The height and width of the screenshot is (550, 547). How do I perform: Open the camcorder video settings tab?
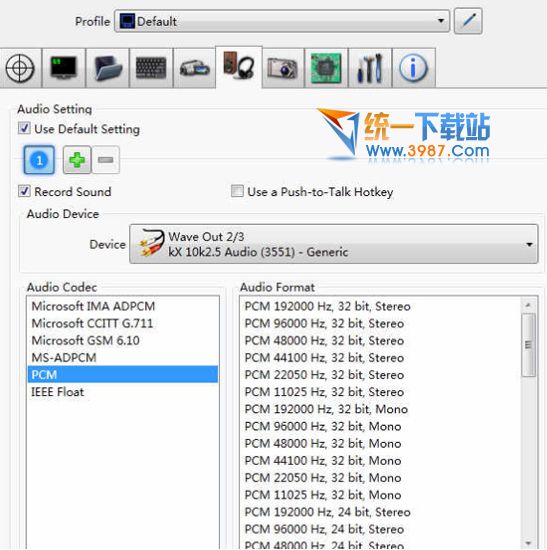194,68
